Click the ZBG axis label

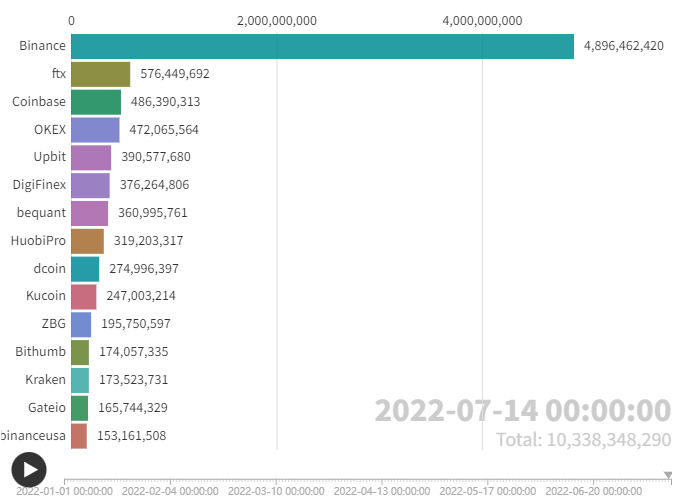[54, 324]
